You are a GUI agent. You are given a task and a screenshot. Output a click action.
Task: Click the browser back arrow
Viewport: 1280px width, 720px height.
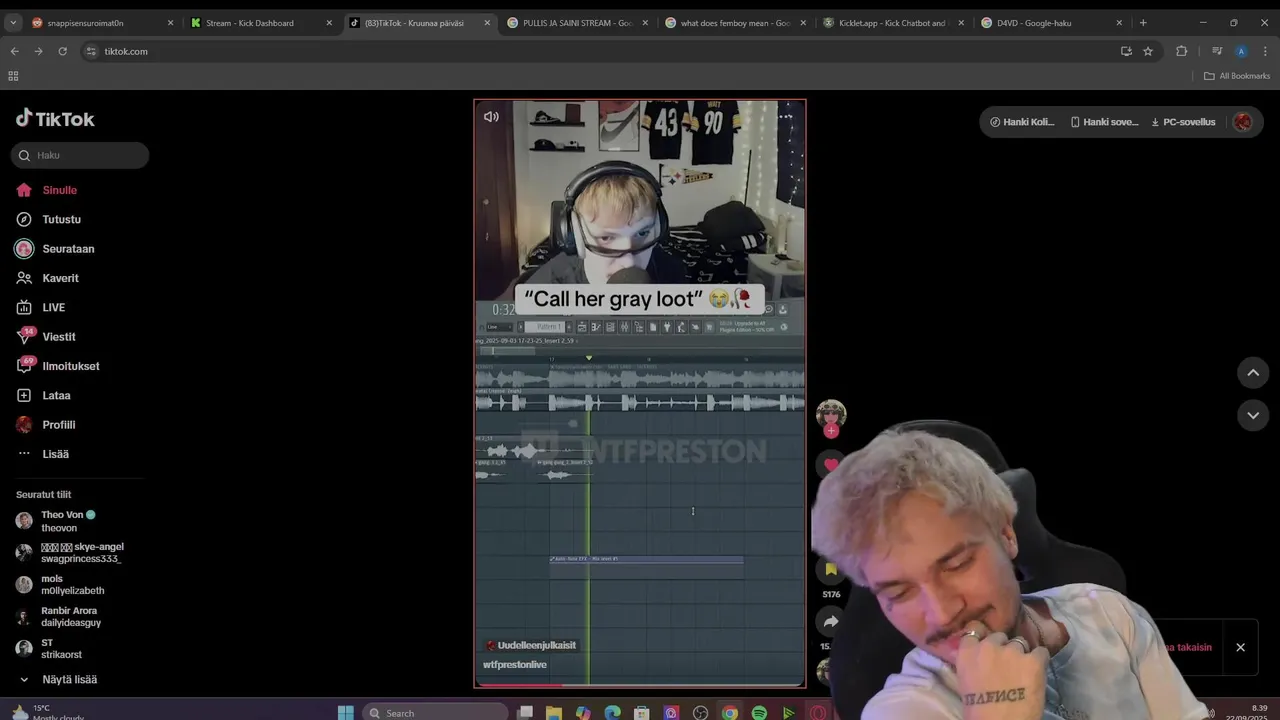(x=14, y=51)
